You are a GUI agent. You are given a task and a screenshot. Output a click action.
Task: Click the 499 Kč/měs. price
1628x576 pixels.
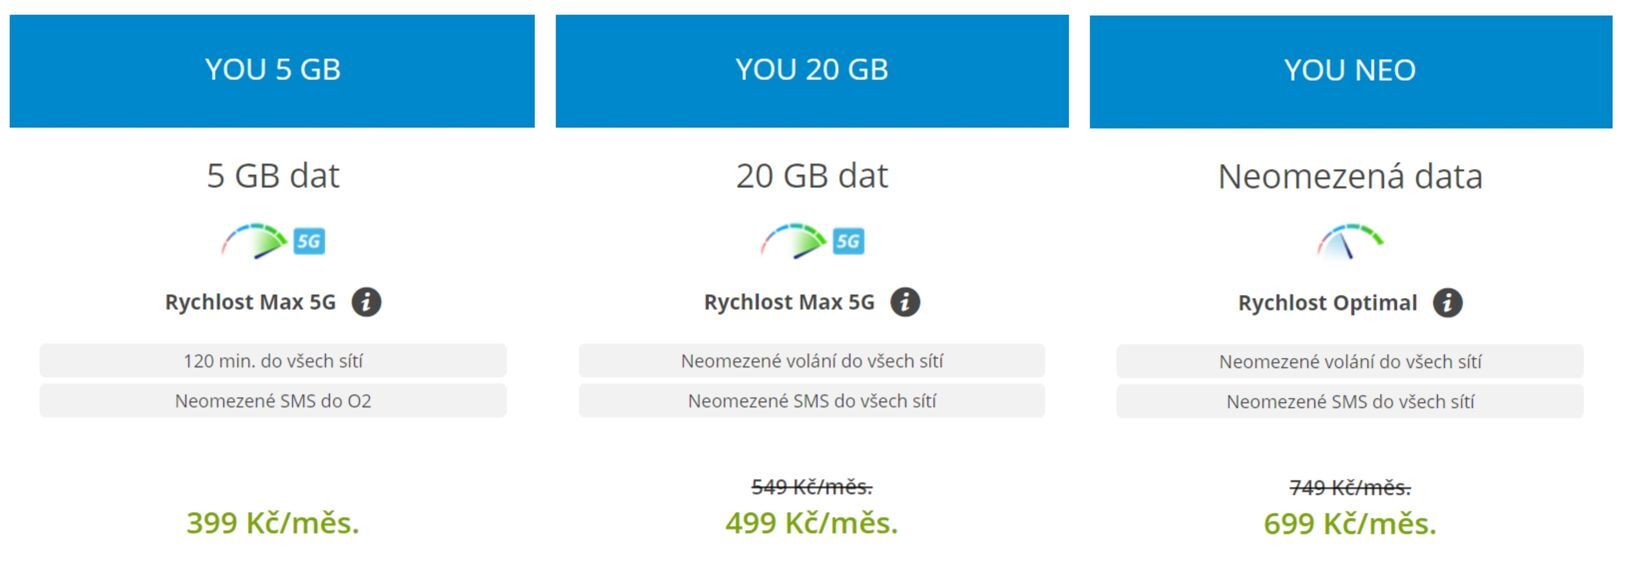tap(812, 523)
